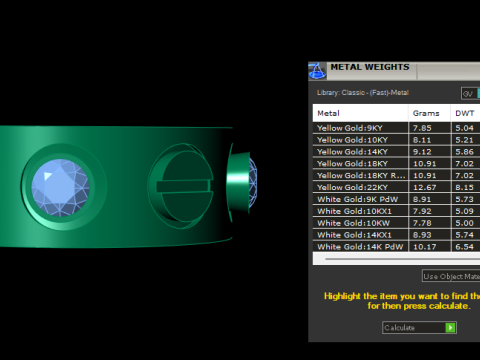Select the Yellow Gold:10KY row
Screen dimensions: 480x360
[396, 140]
